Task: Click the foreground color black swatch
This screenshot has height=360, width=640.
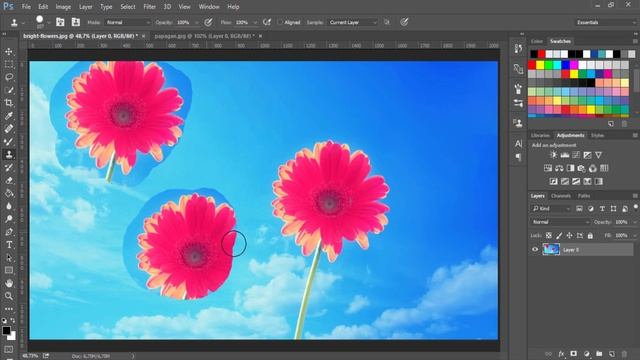Action: click(6, 331)
